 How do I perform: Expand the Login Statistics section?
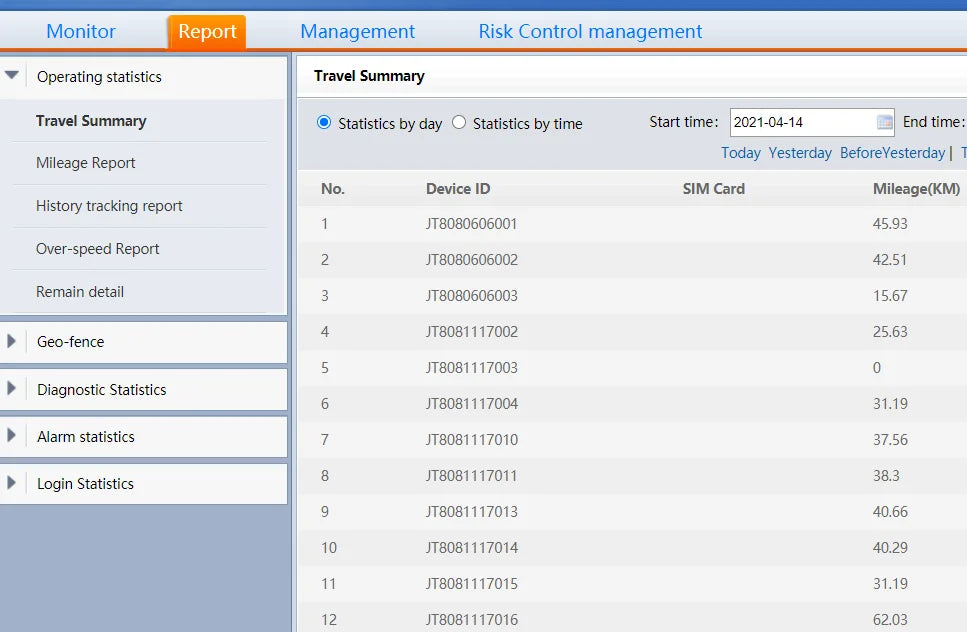pos(12,484)
